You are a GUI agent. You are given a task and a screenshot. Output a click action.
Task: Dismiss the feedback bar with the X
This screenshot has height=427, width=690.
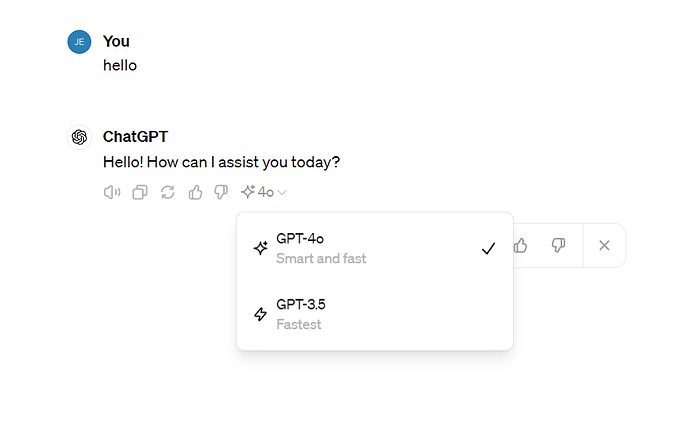point(604,246)
